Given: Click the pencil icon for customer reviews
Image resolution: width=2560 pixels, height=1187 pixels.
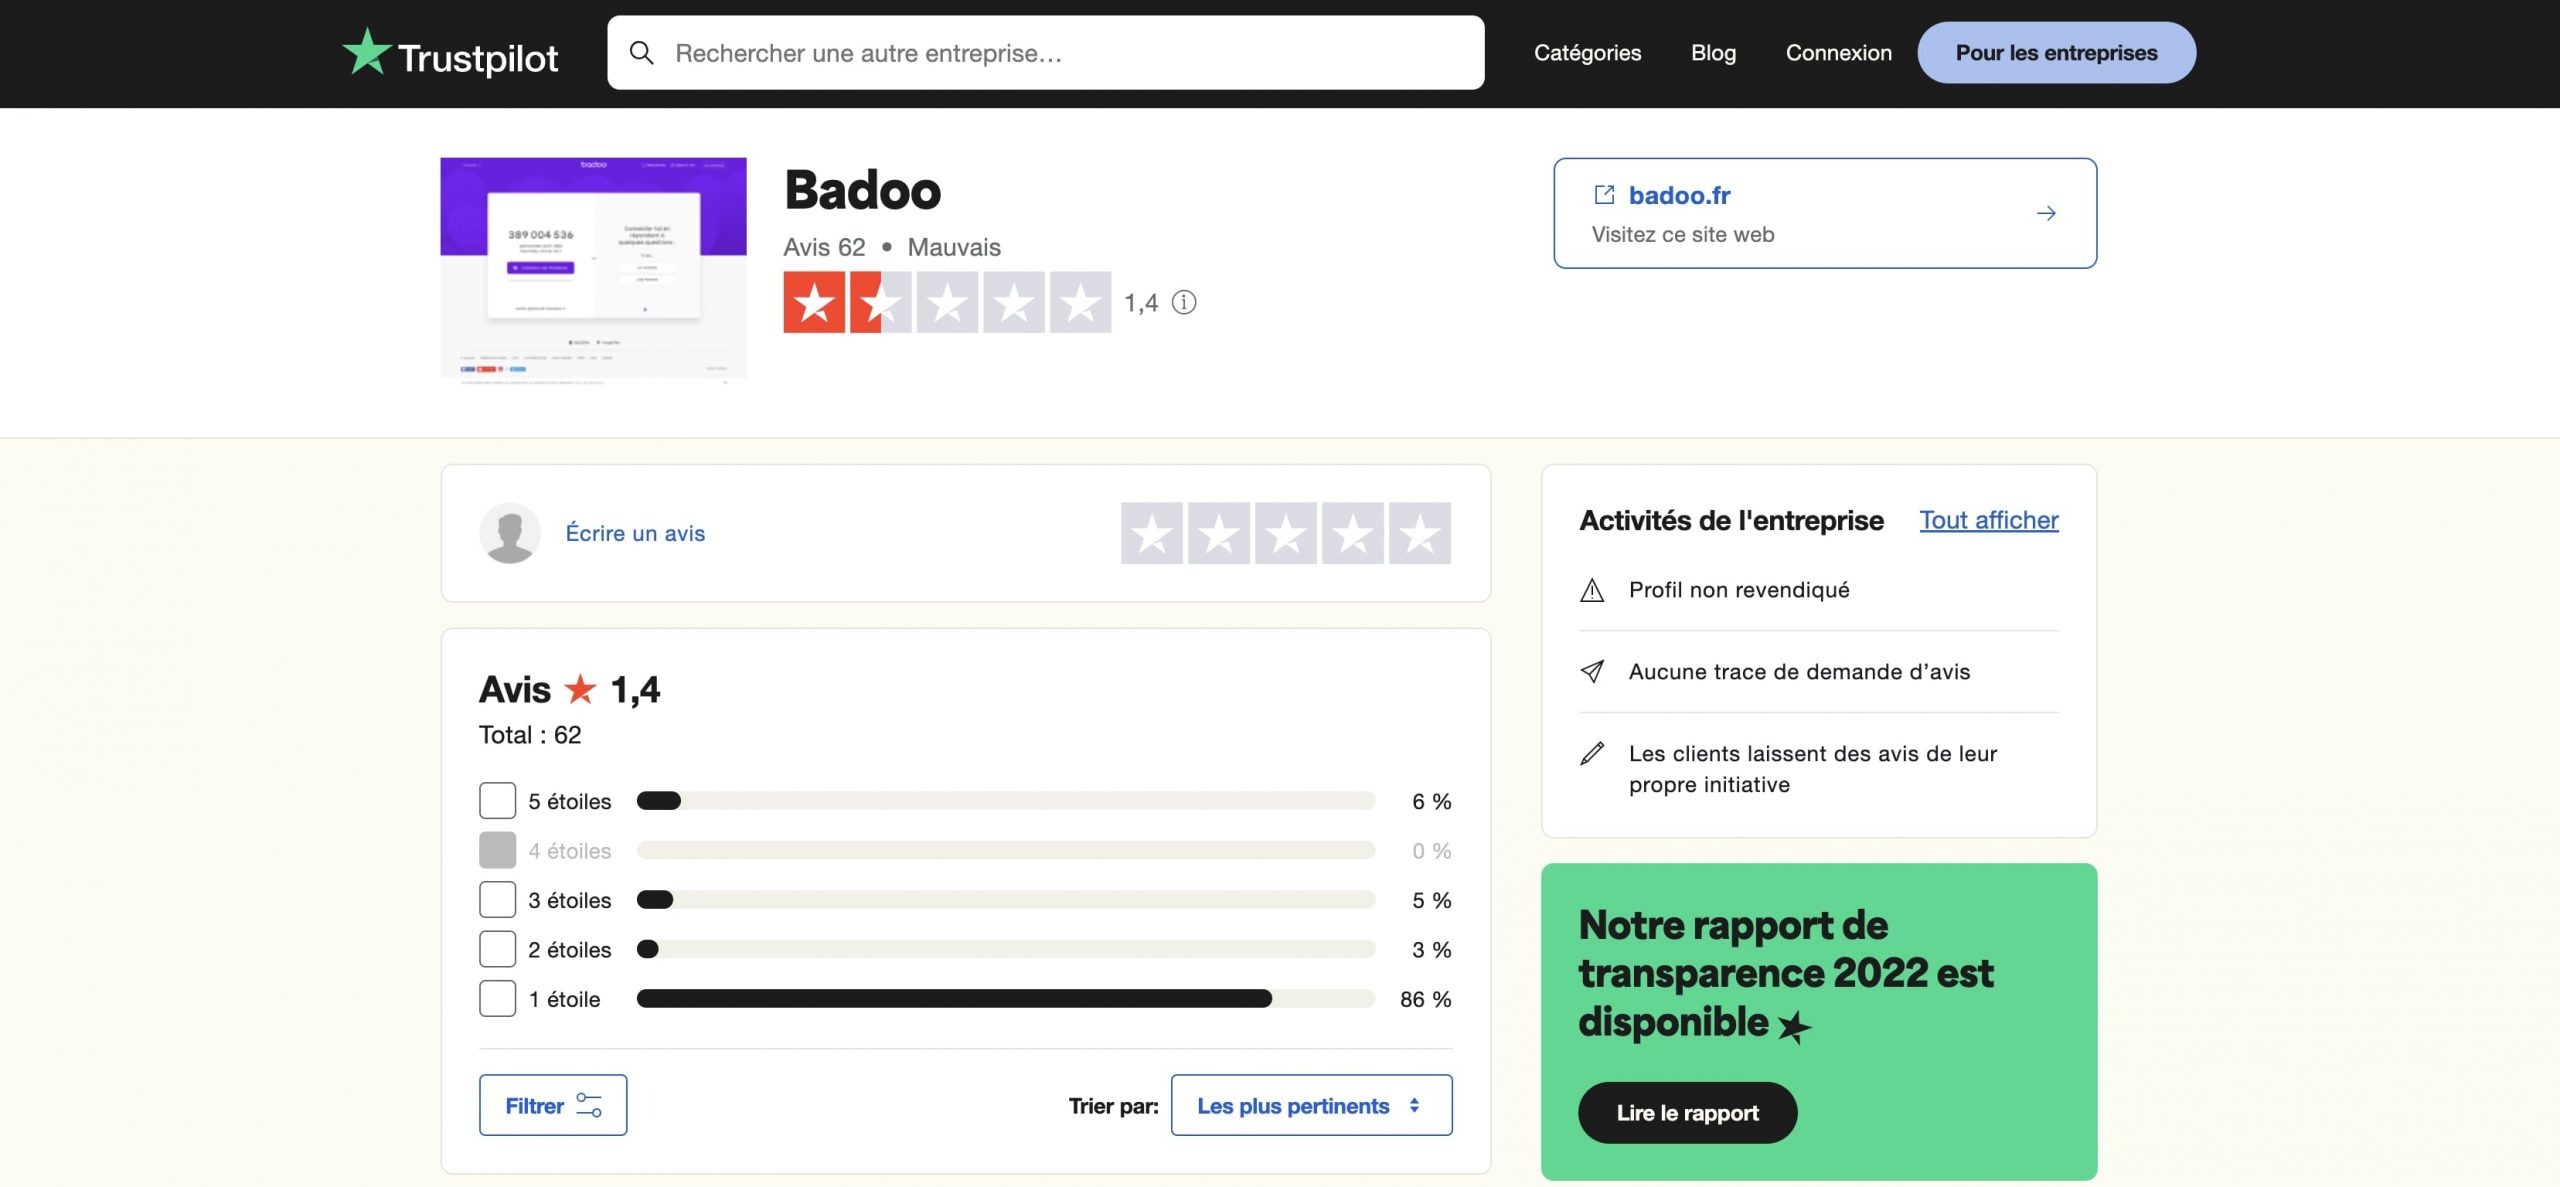Looking at the screenshot, I should tap(1592, 754).
